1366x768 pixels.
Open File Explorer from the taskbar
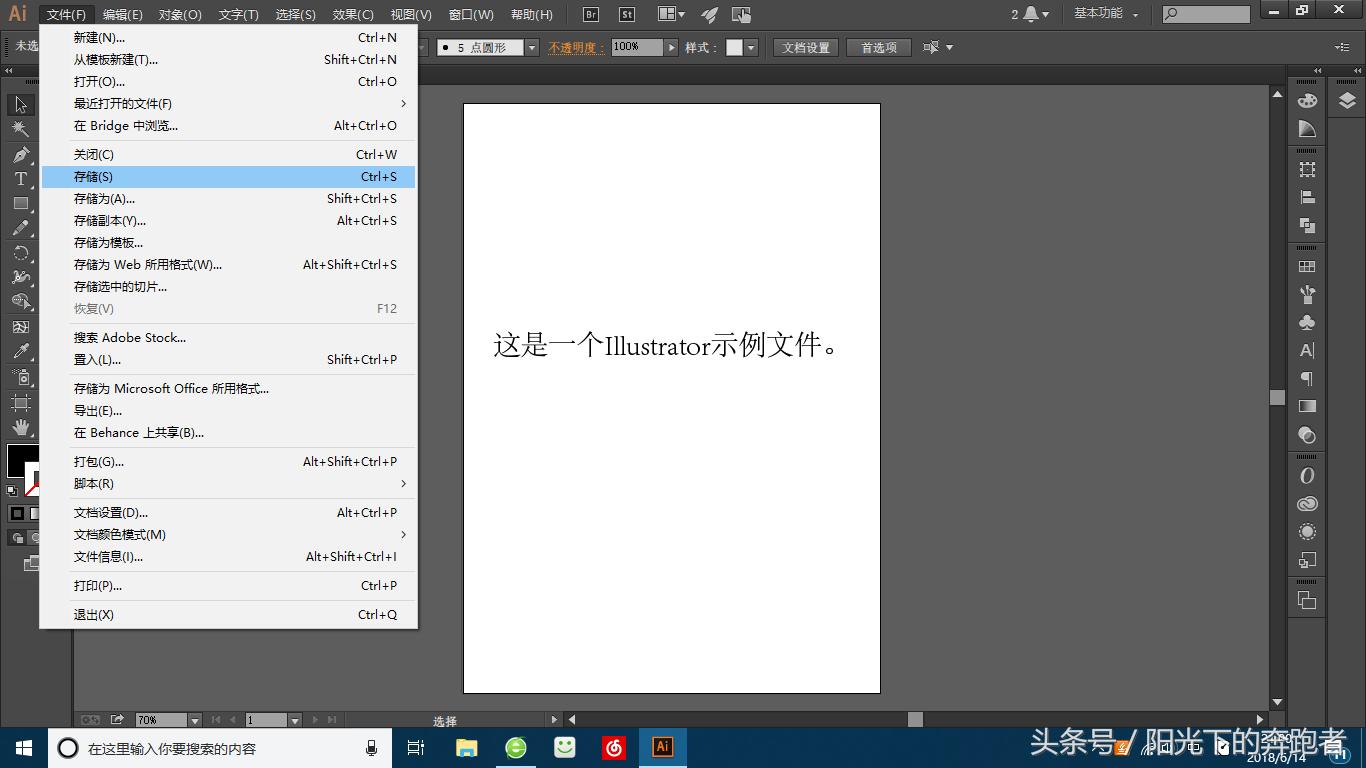466,747
